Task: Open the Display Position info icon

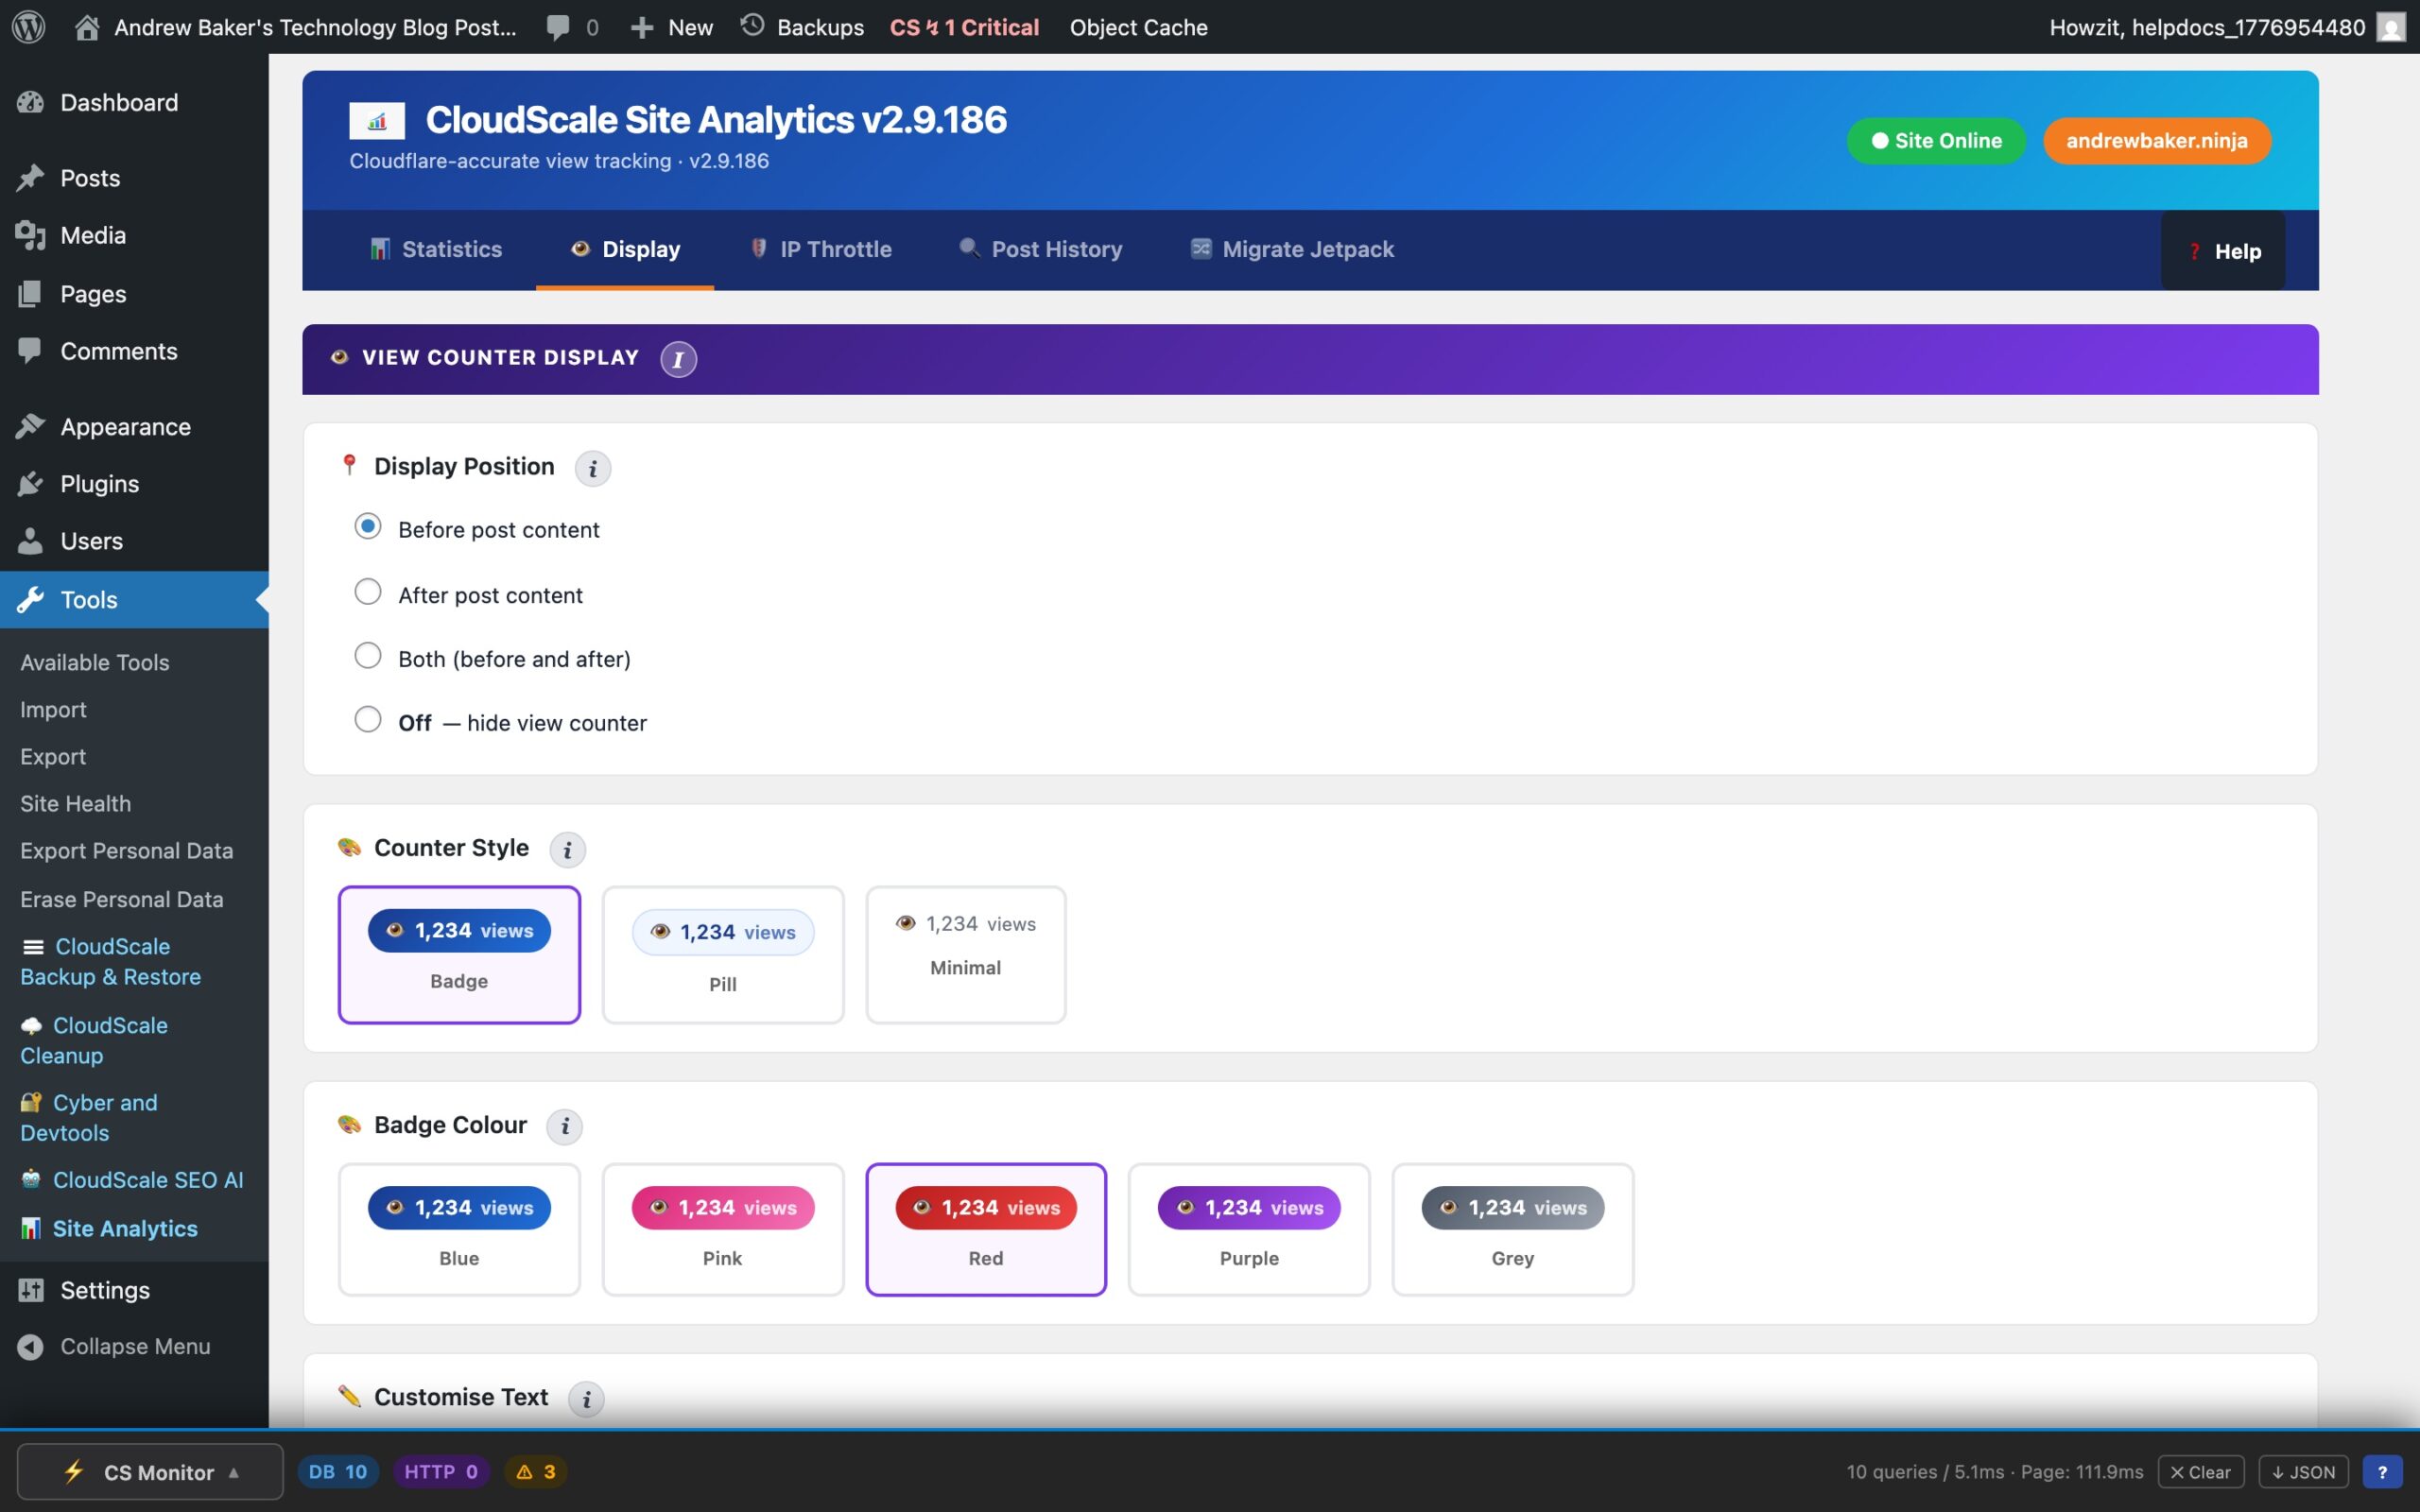Action: click(593, 468)
